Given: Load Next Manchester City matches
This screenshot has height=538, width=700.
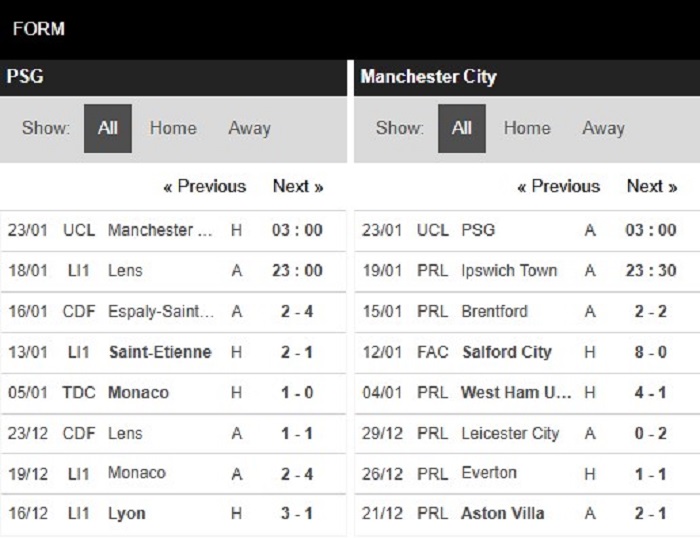Looking at the screenshot, I should pos(652,186).
